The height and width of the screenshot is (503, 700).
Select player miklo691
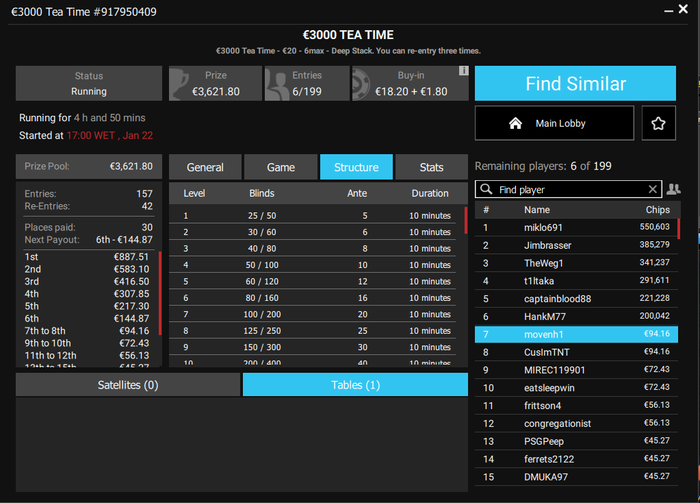click(576, 227)
